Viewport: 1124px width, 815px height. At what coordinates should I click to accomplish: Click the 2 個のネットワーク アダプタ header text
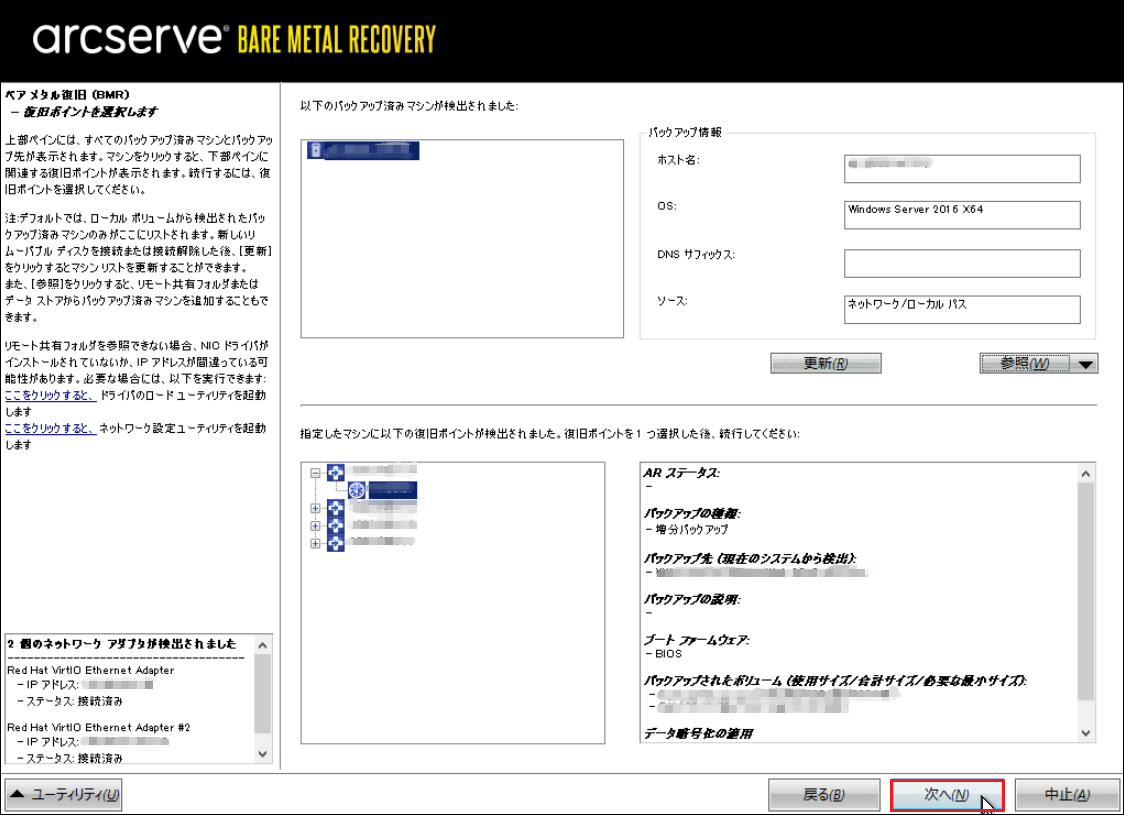click(x=121, y=644)
